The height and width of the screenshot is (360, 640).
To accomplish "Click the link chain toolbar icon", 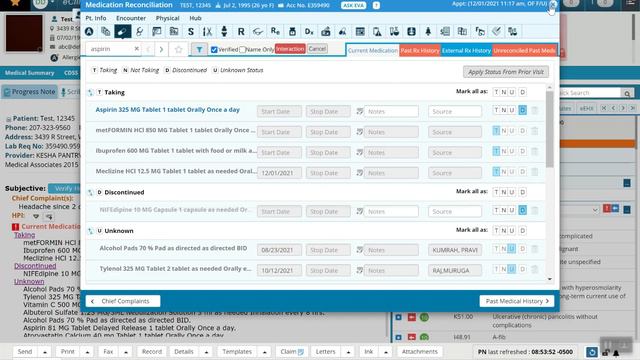I will point(140,31).
